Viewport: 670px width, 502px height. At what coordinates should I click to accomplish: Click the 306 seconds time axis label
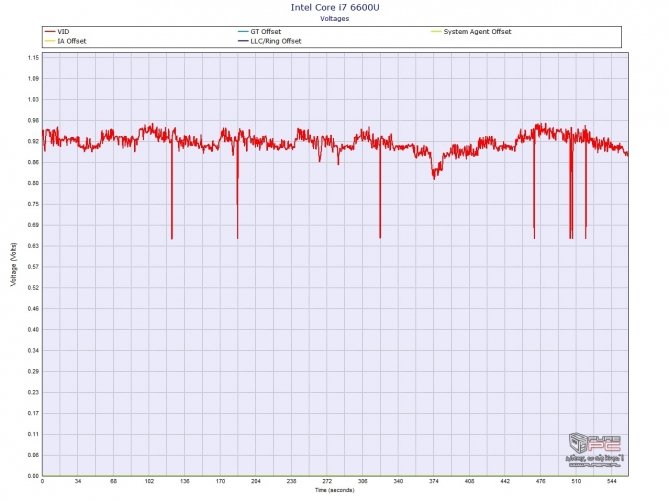362,481
